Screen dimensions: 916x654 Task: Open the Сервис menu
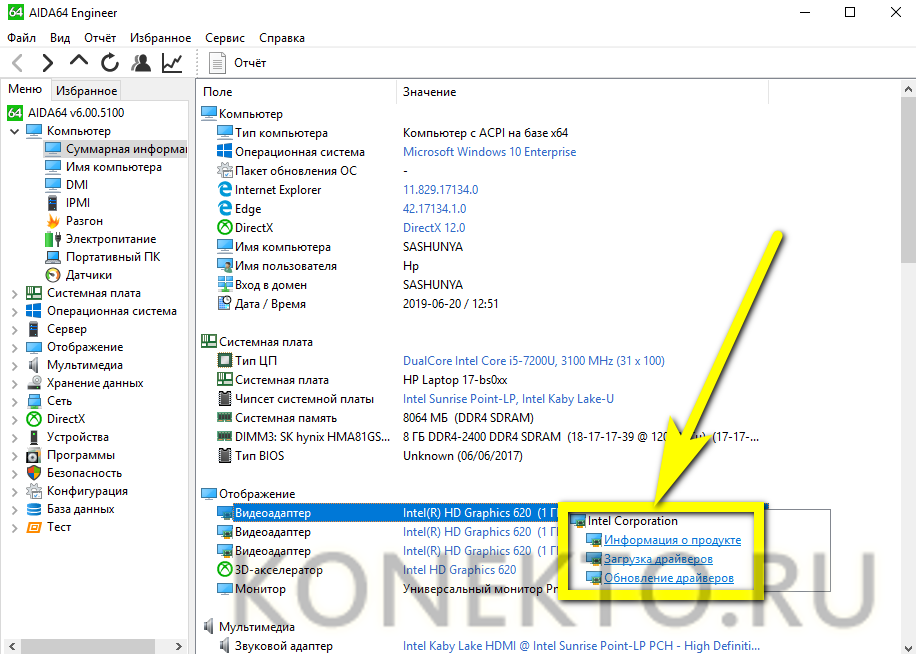tap(224, 38)
